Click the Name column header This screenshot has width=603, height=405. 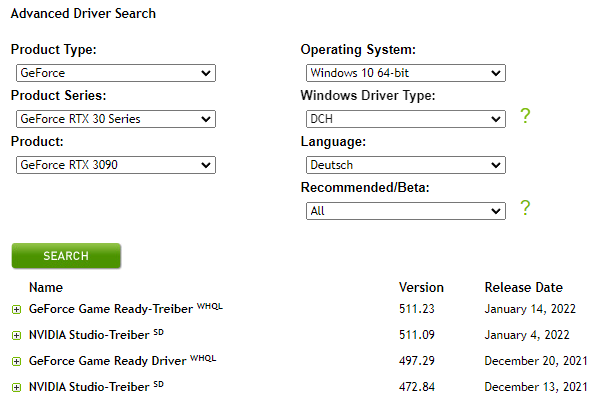tap(46, 287)
